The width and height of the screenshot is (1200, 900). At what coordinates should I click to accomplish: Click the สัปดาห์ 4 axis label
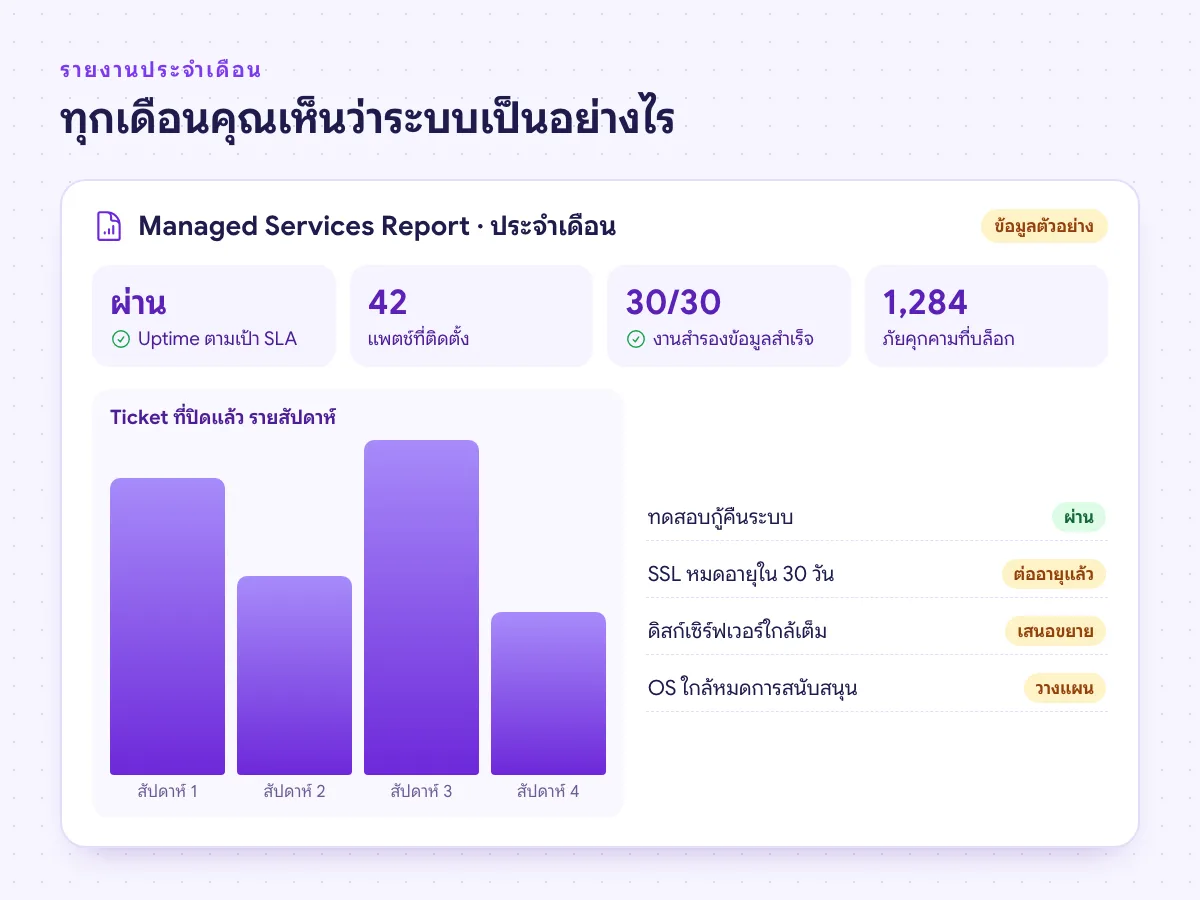point(548,791)
